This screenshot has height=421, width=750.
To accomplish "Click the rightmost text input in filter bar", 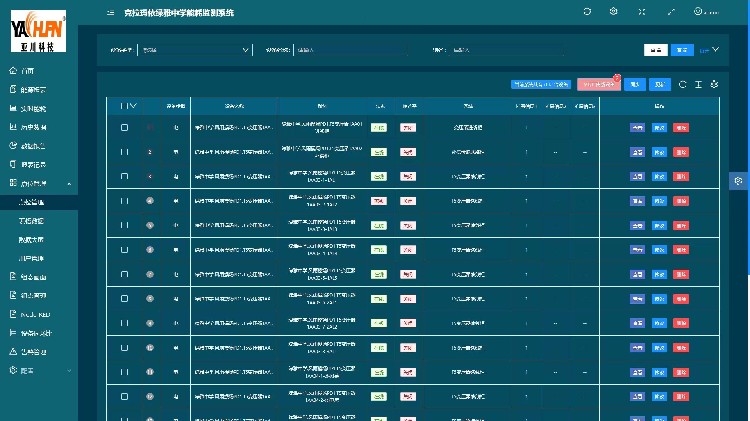I will (505, 49).
